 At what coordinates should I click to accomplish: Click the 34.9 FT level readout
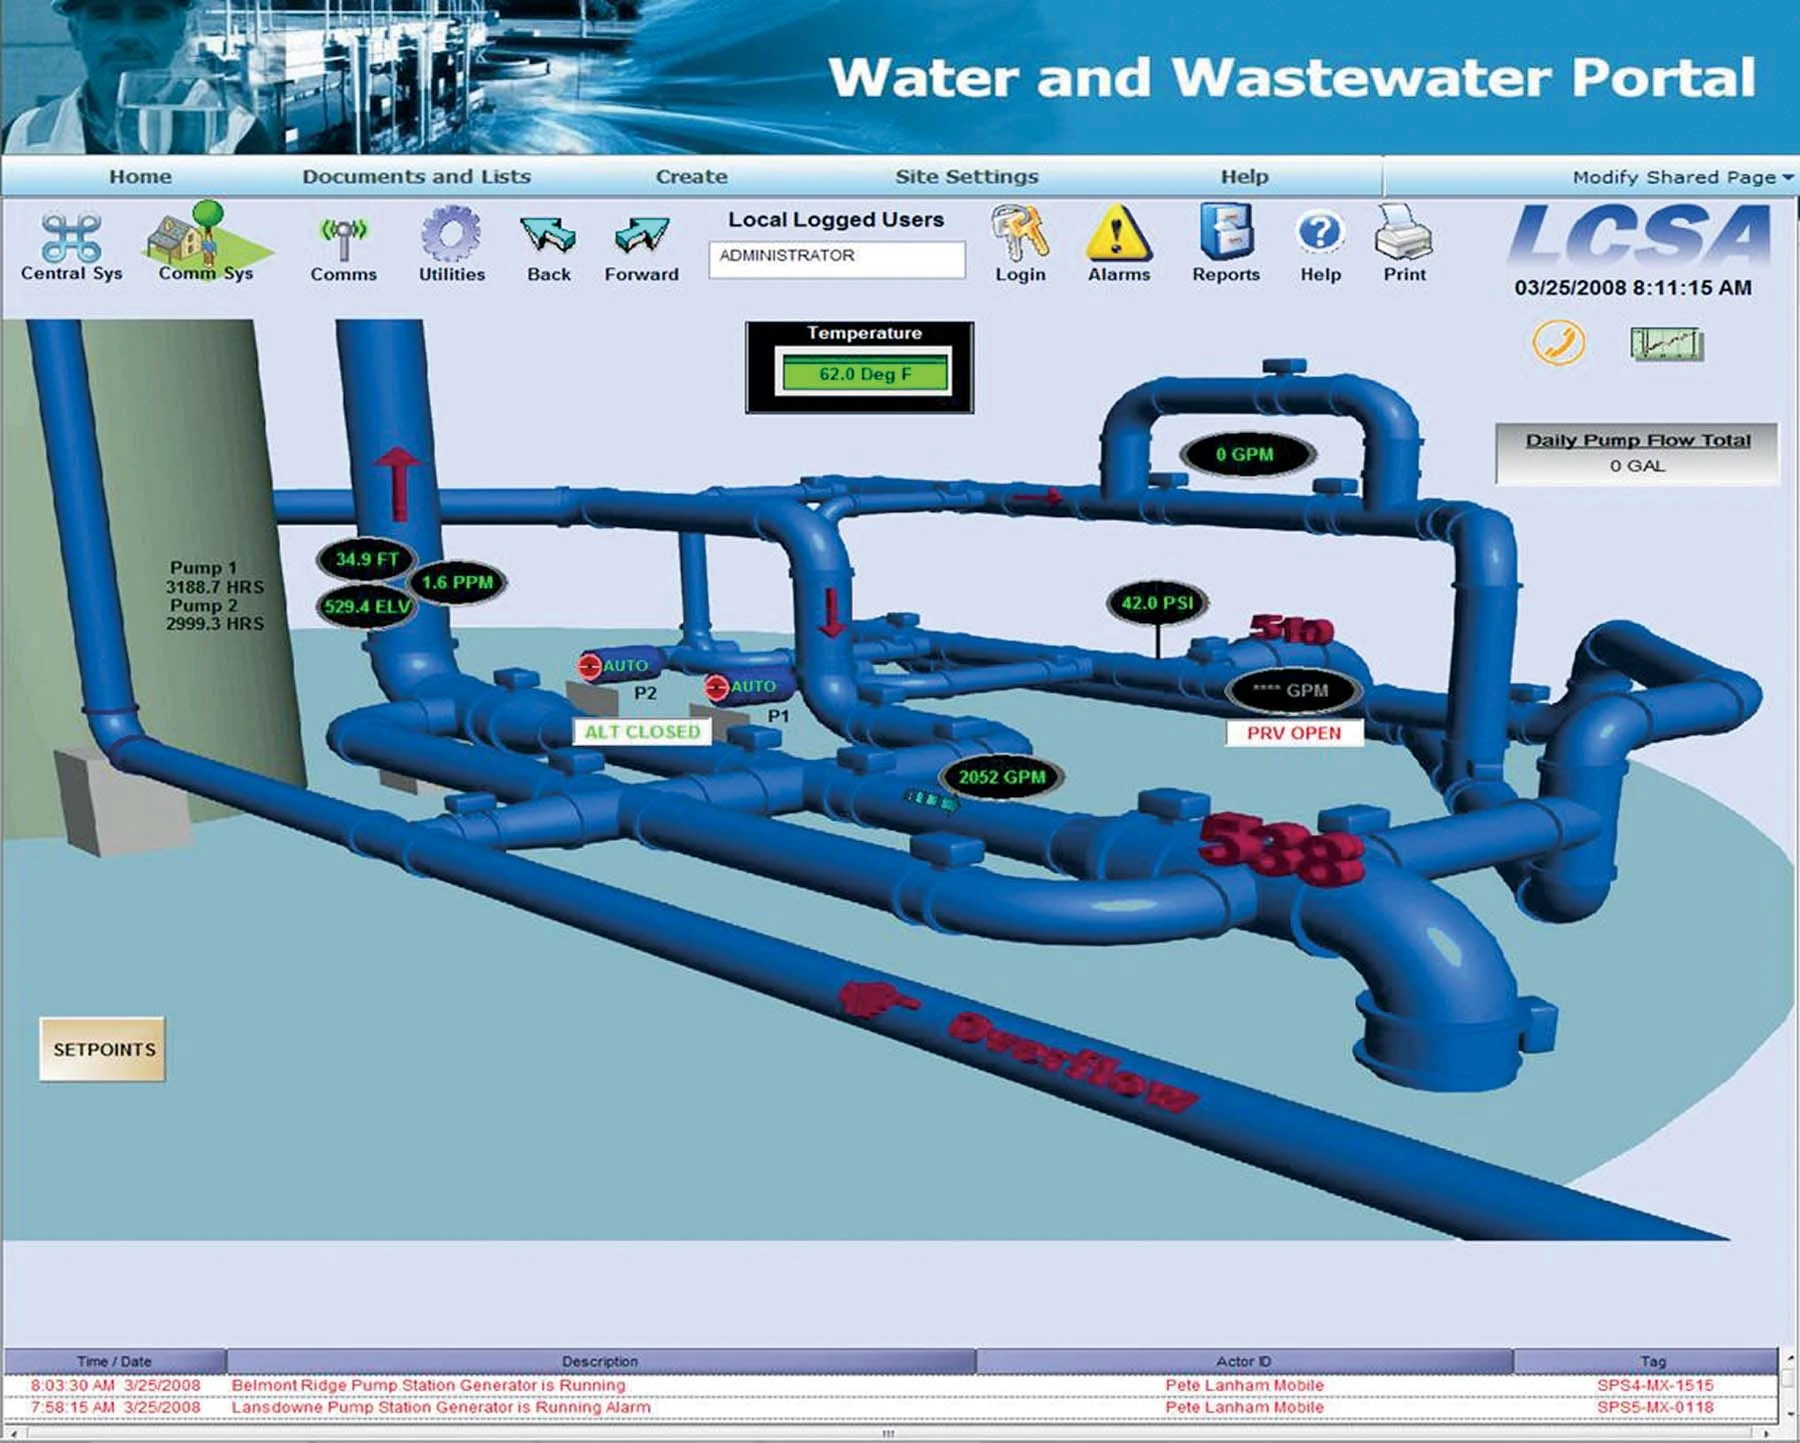click(366, 559)
